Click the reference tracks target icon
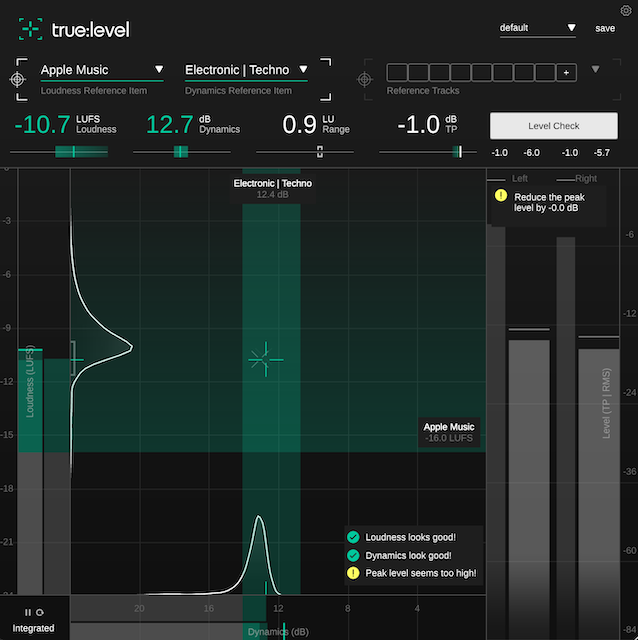 click(367, 79)
